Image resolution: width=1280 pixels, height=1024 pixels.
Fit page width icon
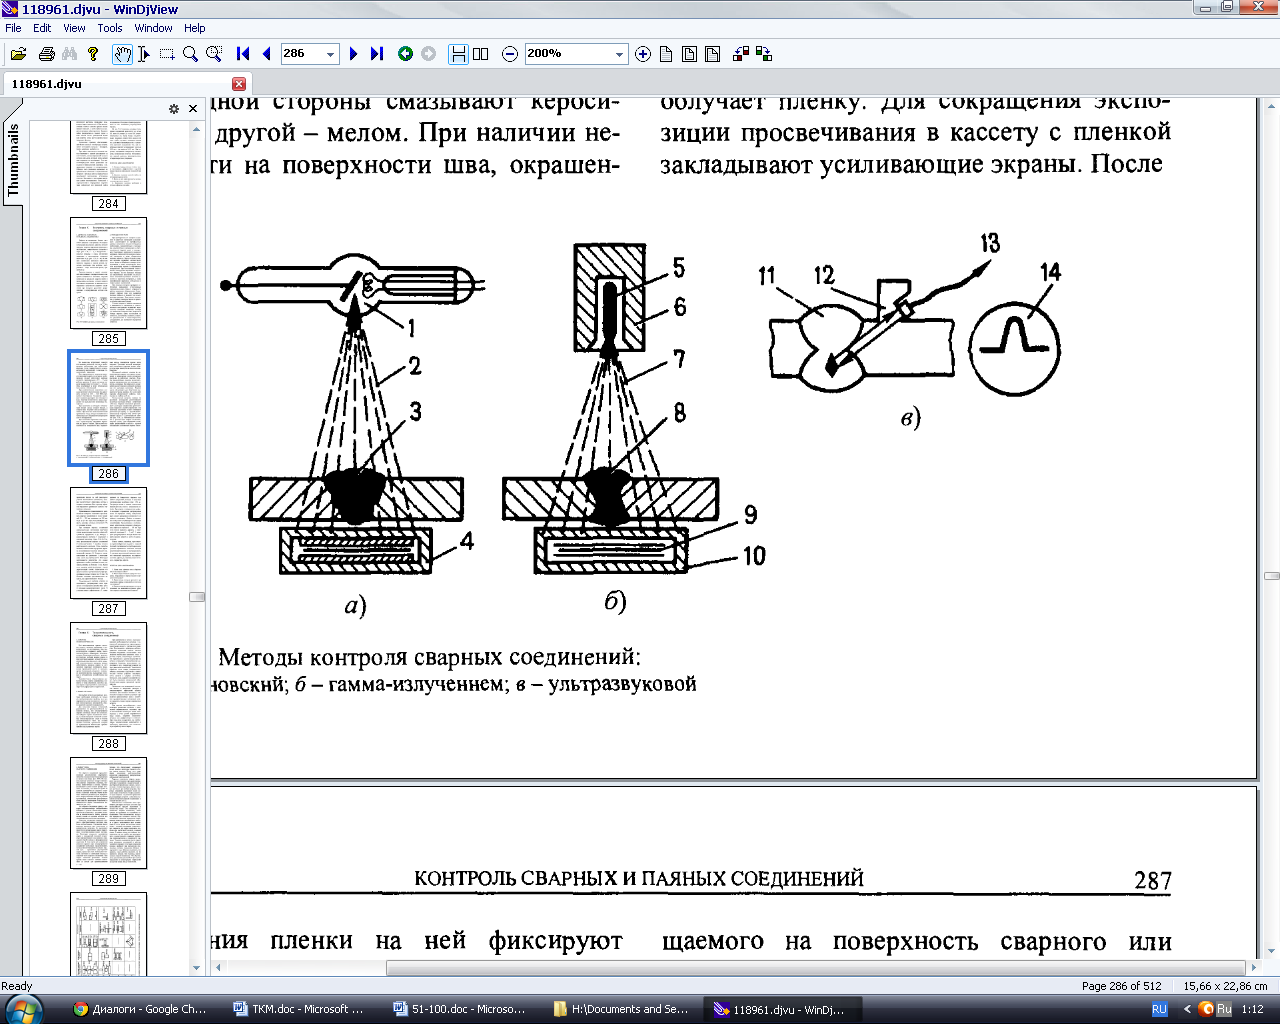point(713,54)
